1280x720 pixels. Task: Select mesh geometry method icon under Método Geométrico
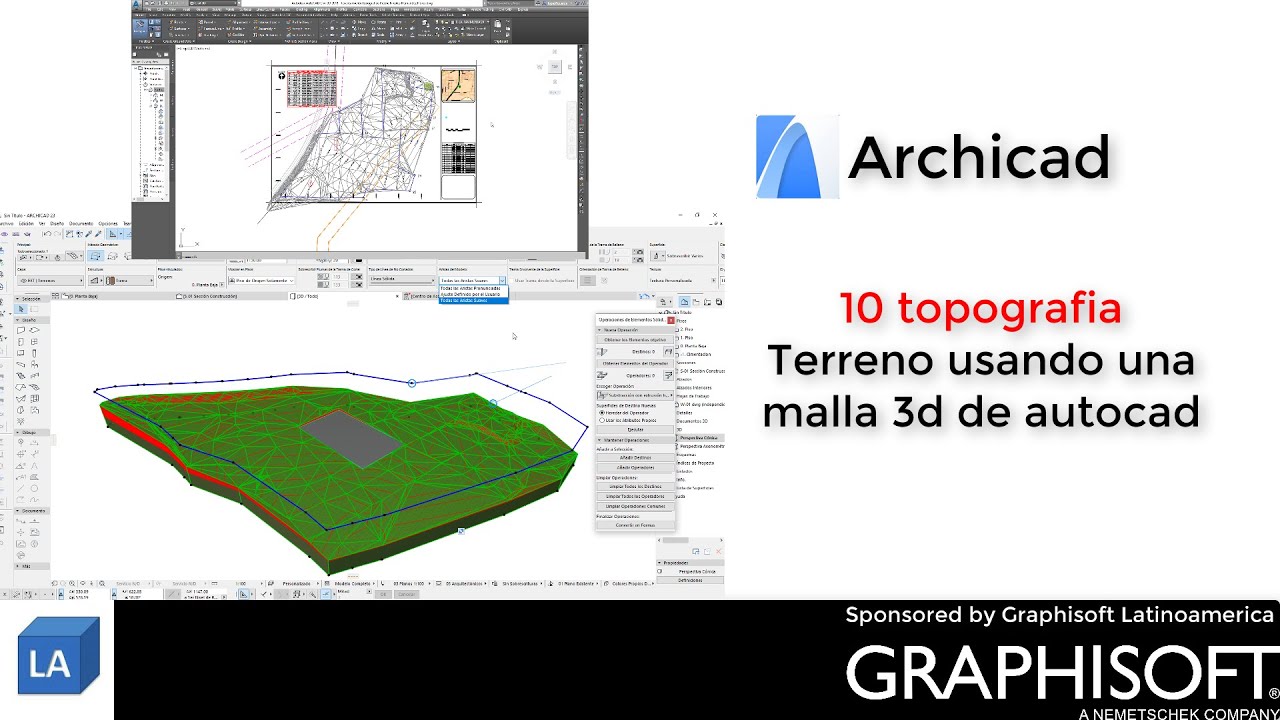(x=96, y=256)
